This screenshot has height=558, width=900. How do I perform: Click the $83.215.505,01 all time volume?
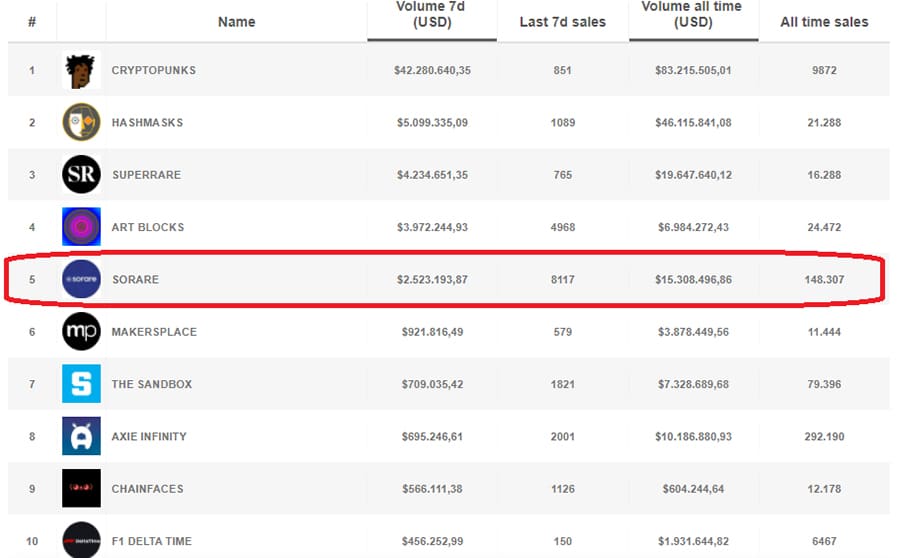click(x=693, y=70)
